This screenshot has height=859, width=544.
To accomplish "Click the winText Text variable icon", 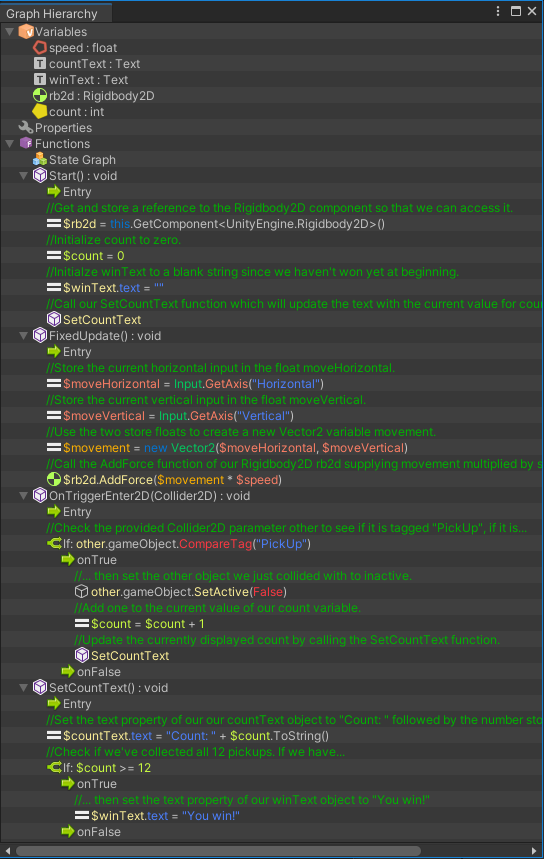I will (x=40, y=79).
